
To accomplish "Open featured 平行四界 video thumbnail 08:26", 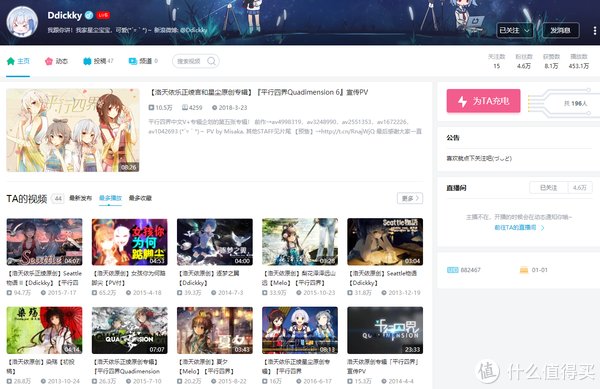I will point(73,130).
